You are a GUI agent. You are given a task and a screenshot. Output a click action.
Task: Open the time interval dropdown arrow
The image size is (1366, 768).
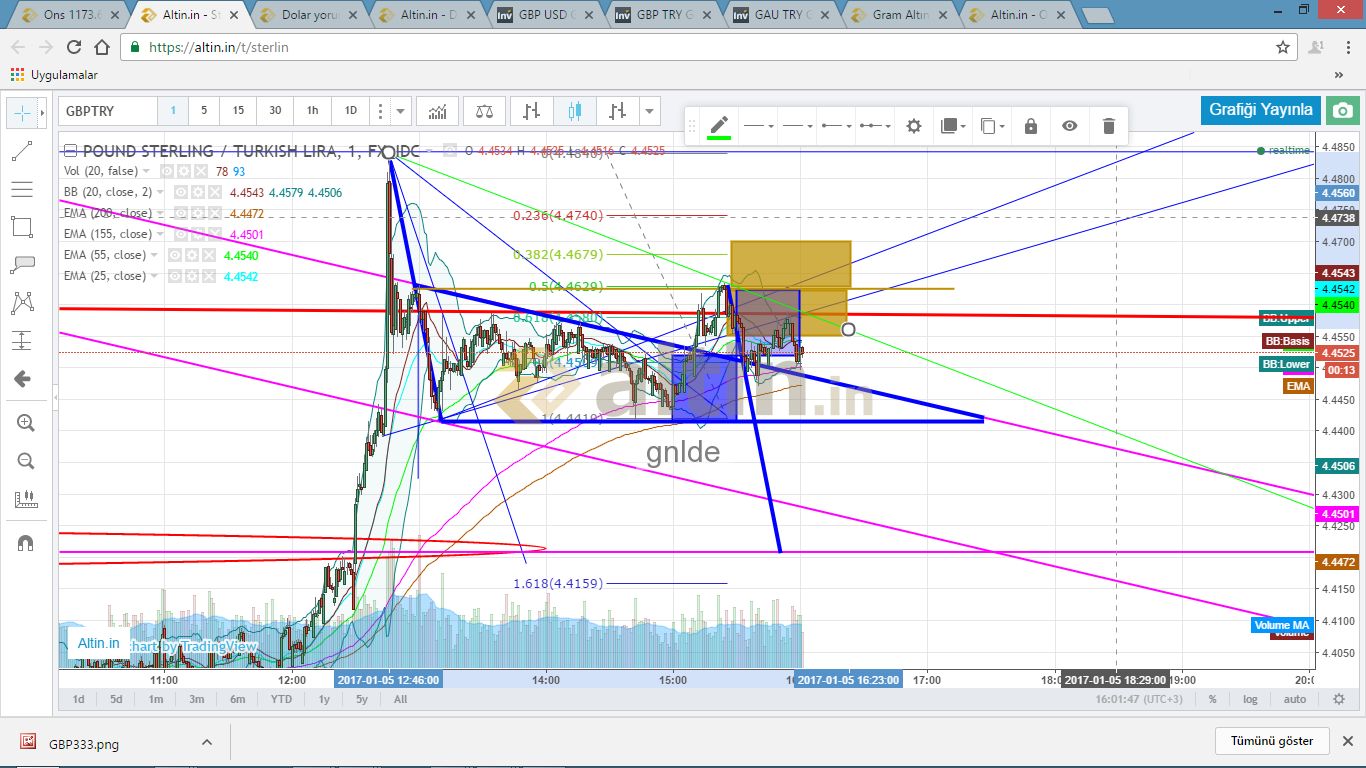tap(400, 111)
